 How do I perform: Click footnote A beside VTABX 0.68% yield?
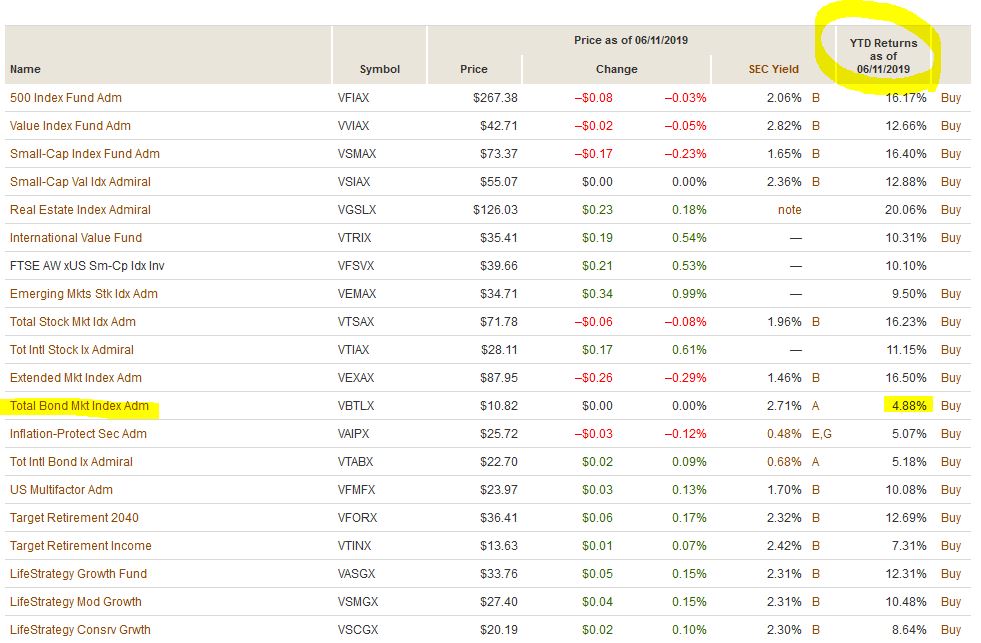coord(816,462)
